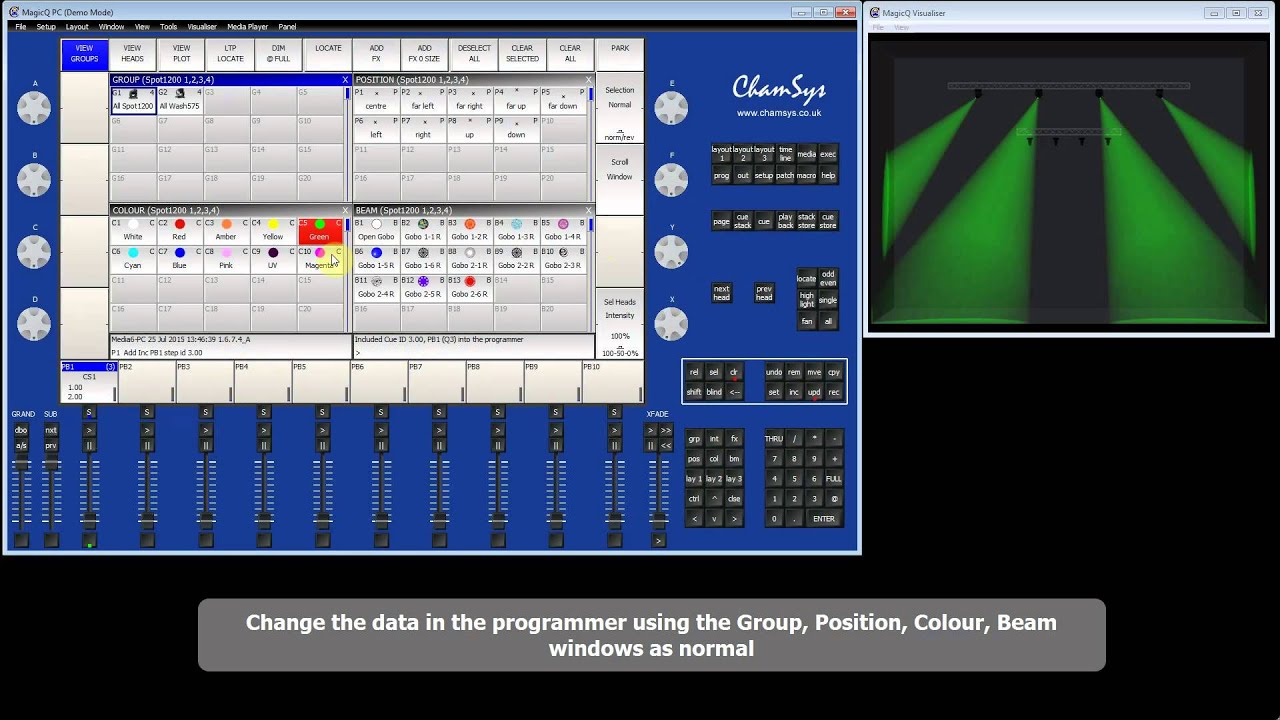Viewport: 1280px width, 720px height.
Task: Click the ADD FX soft button
Action: tap(376, 53)
